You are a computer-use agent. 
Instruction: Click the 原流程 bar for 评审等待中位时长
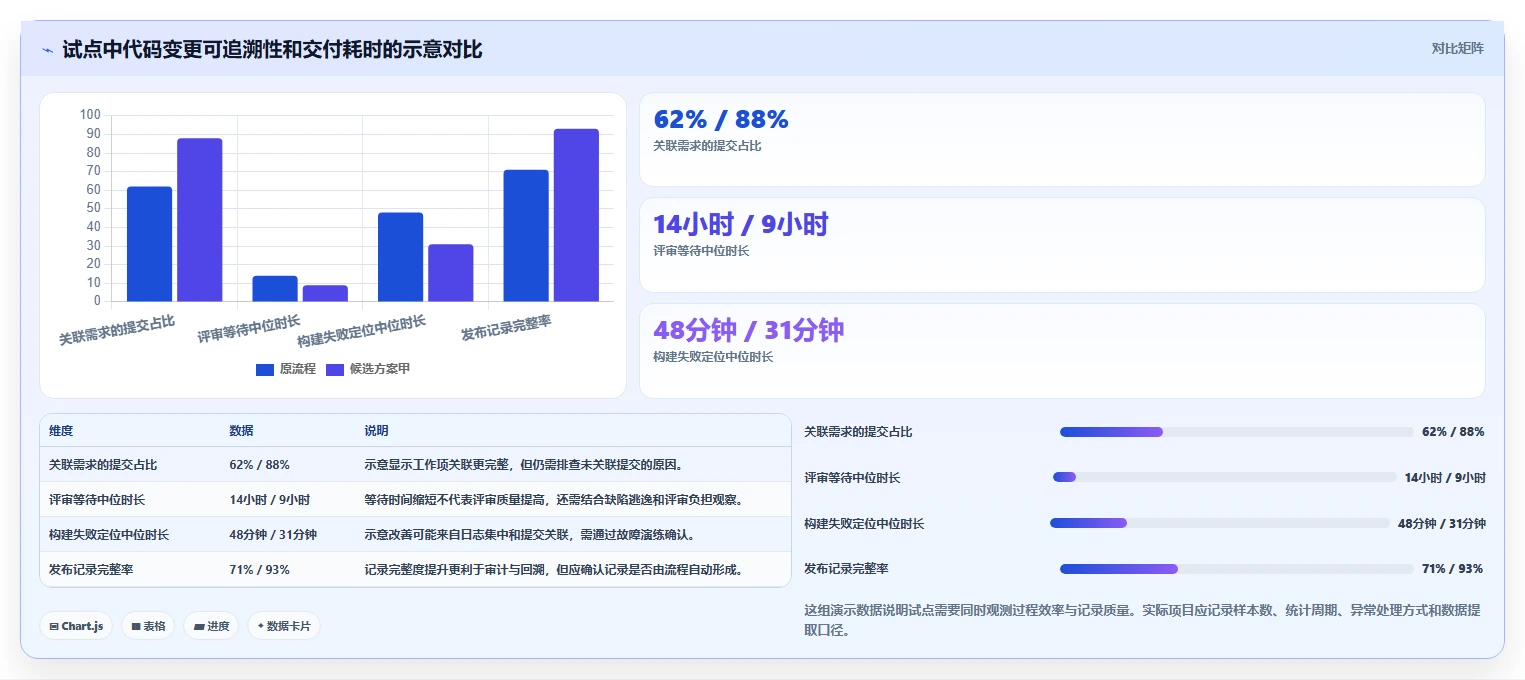[275, 288]
